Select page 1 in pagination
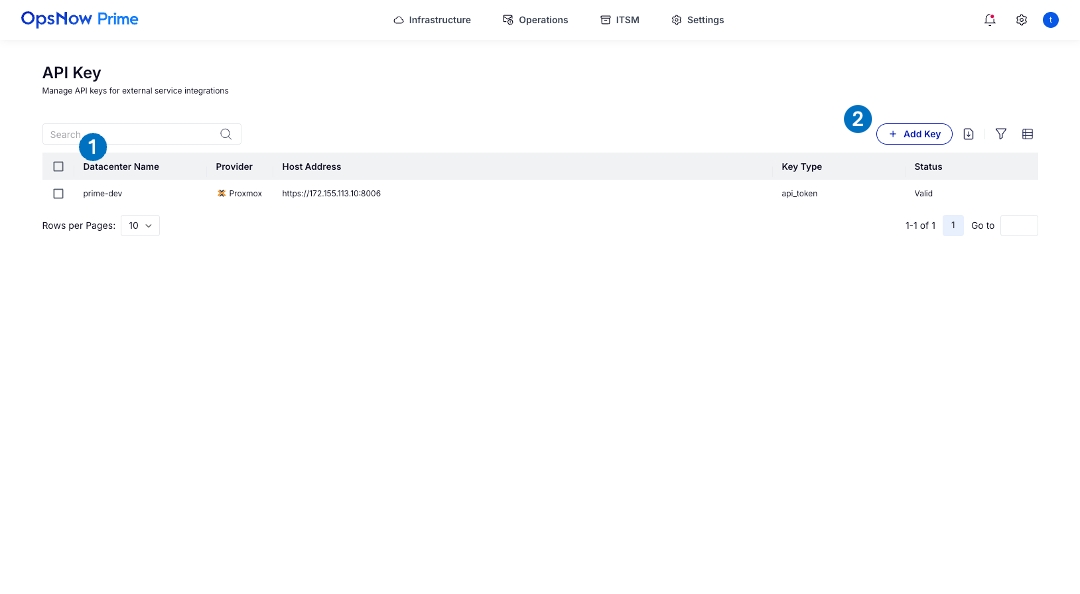This screenshot has width=1080, height=594. tap(953, 226)
